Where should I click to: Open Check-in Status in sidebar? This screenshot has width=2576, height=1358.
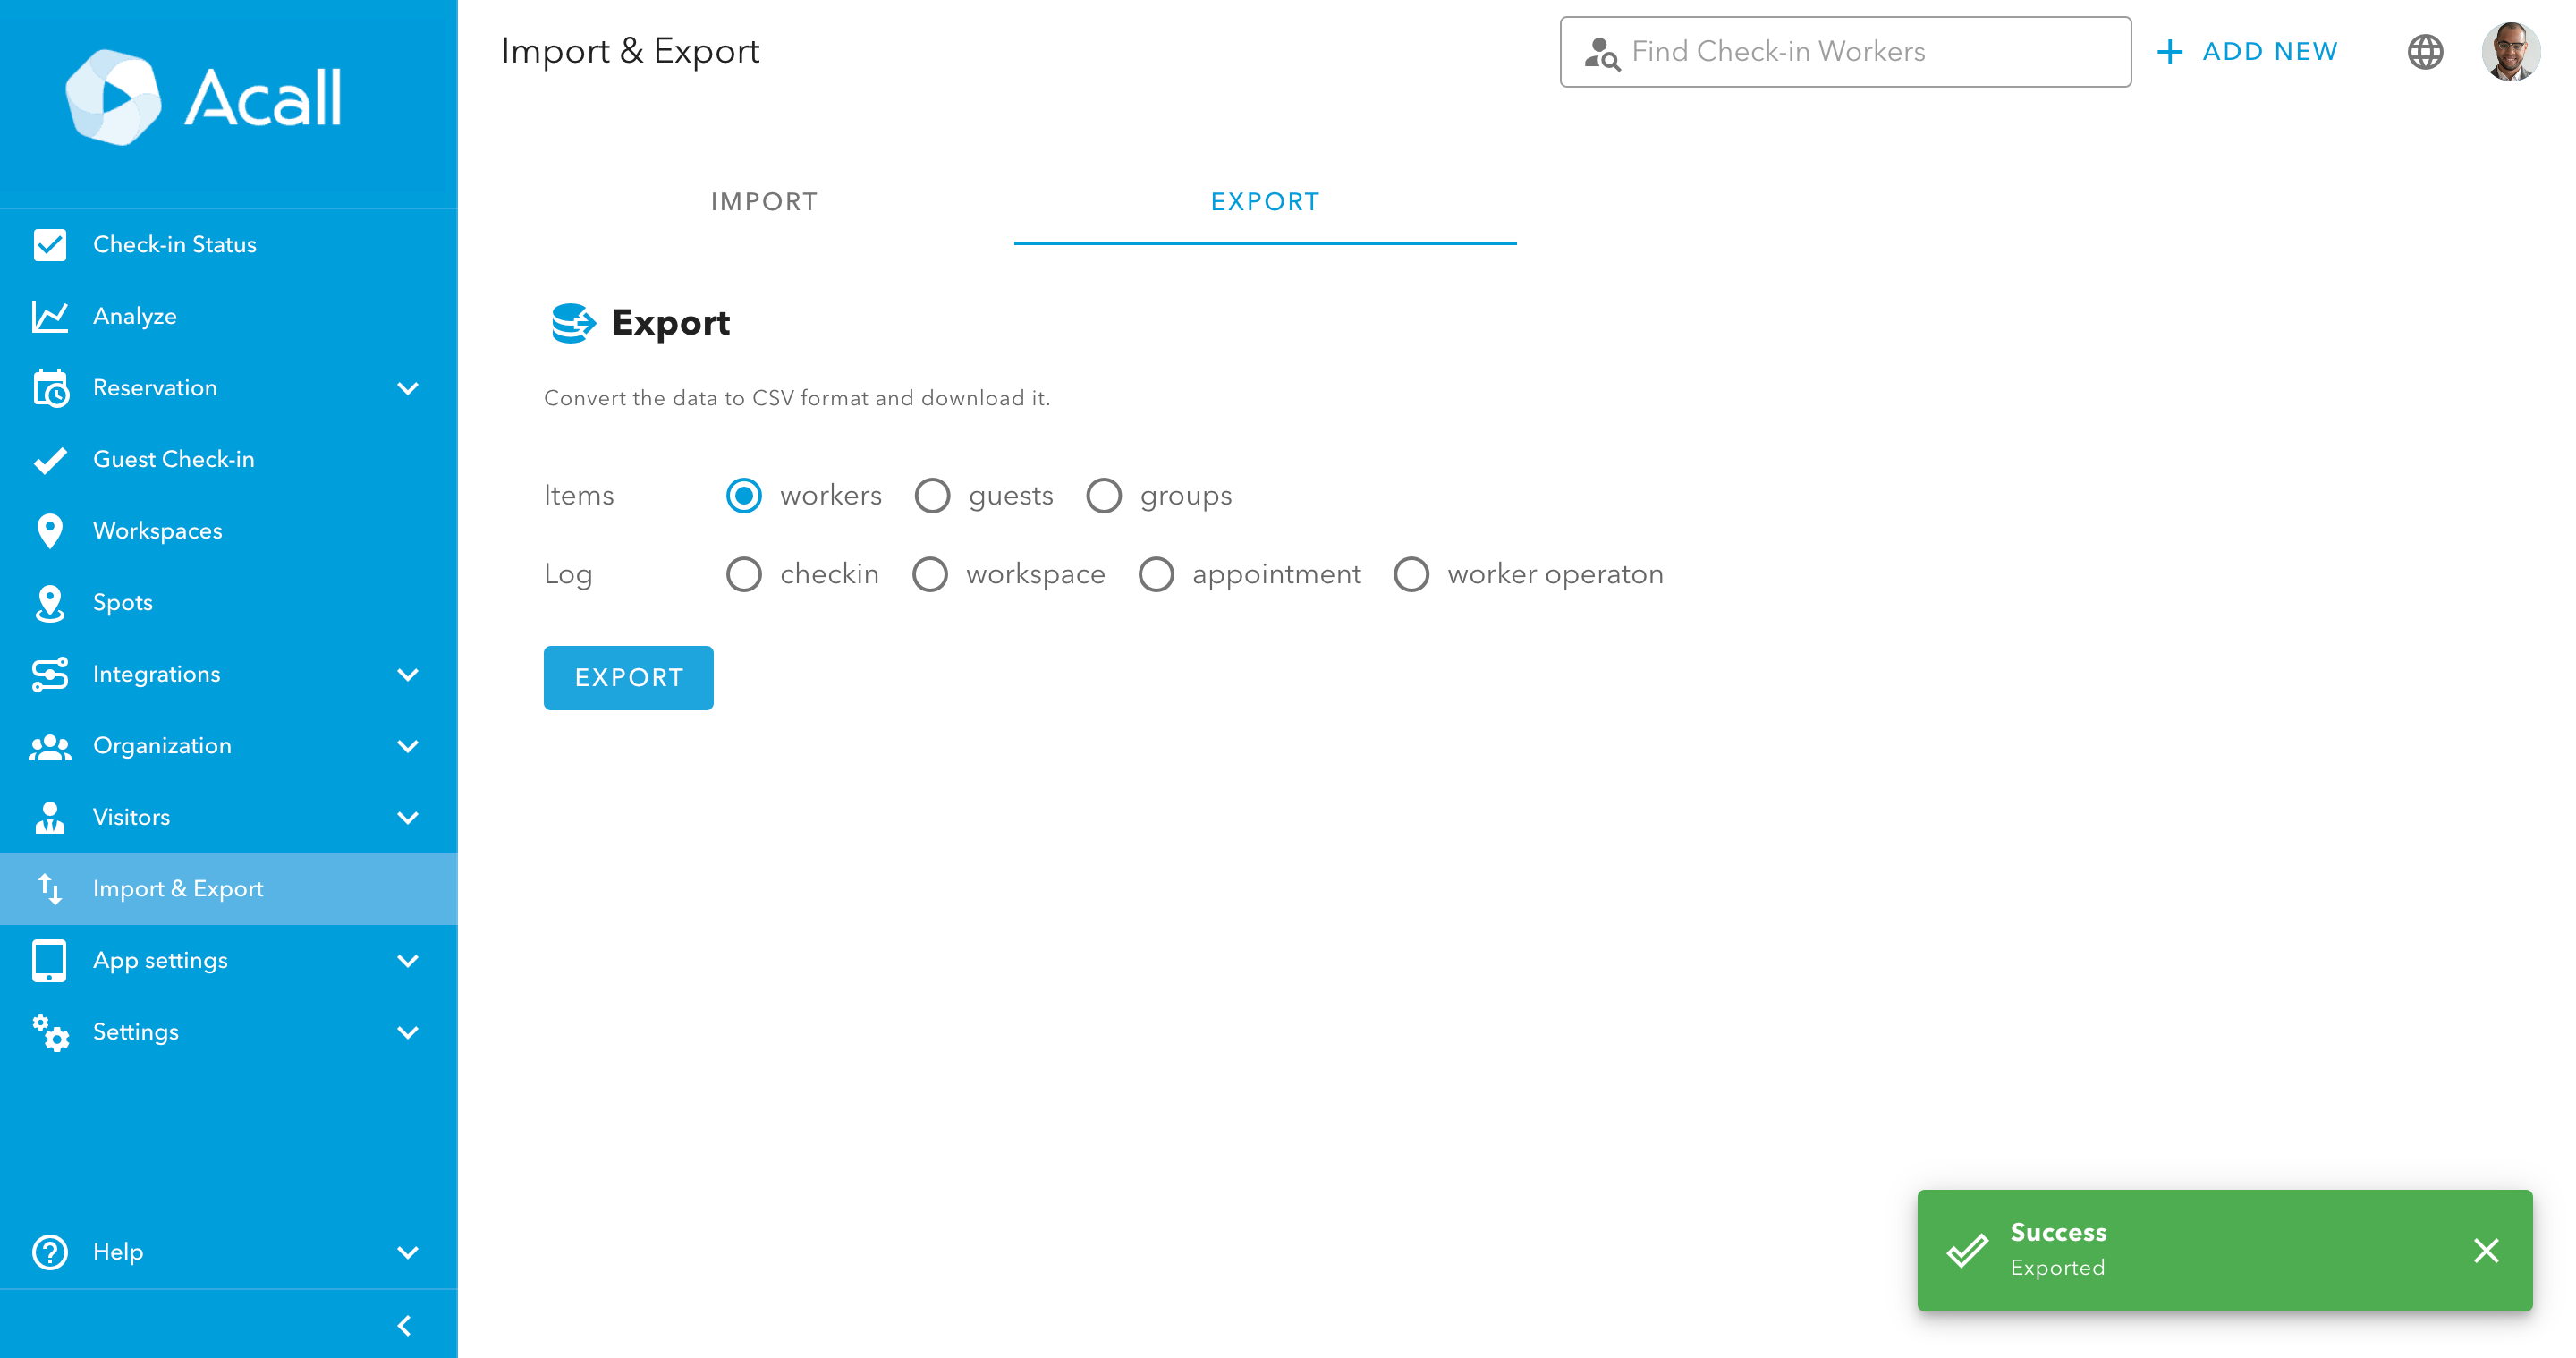point(229,244)
